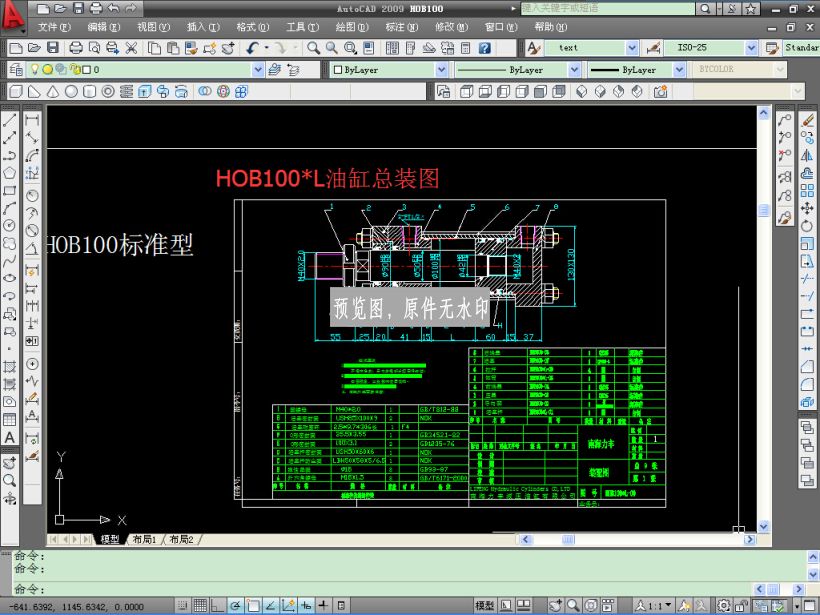The height and width of the screenshot is (615, 820).
Task: Select the Multiline Text 'A' tool
Action: point(10,437)
